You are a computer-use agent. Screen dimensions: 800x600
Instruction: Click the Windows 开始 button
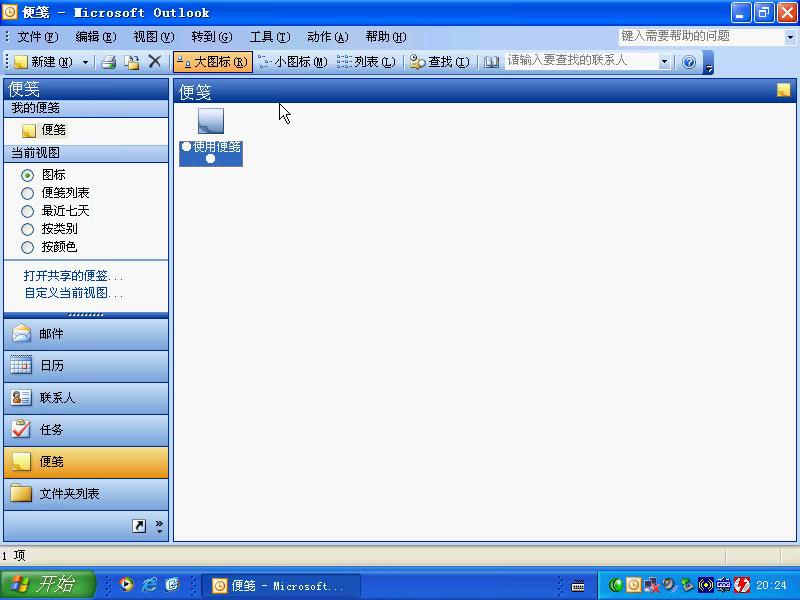(47, 585)
